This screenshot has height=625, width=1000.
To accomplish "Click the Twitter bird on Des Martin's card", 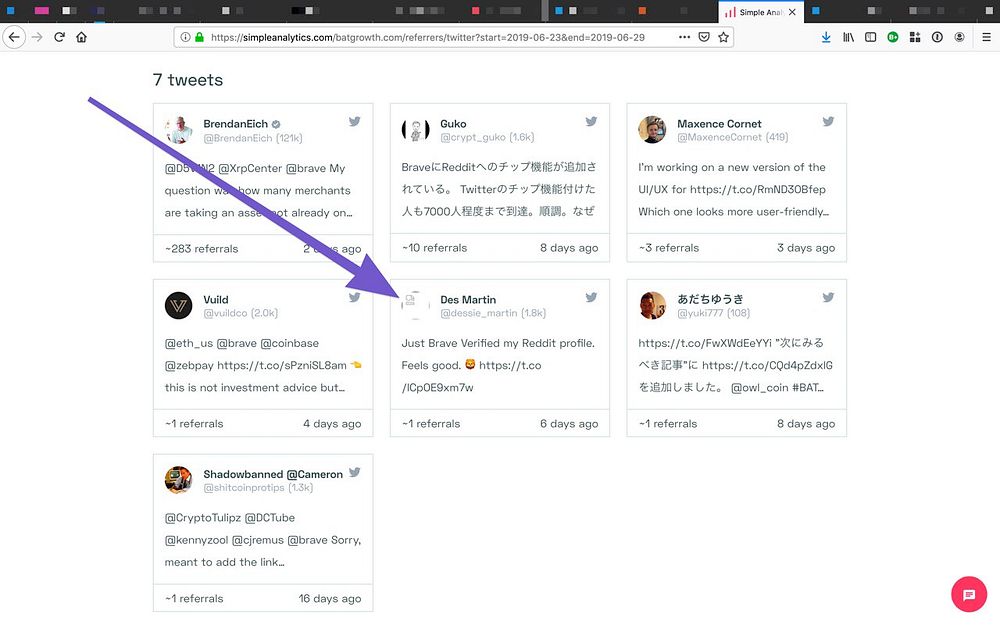I will coord(591,297).
